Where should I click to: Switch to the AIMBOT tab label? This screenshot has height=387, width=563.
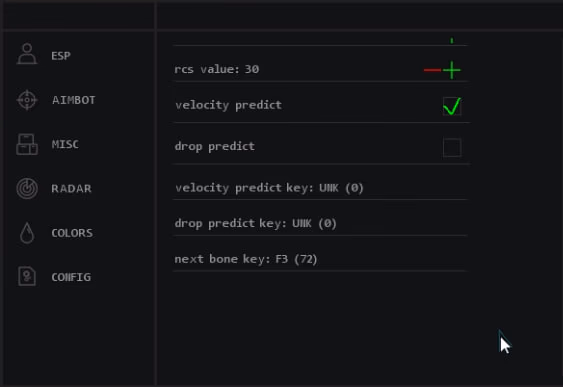coord(74,100)
